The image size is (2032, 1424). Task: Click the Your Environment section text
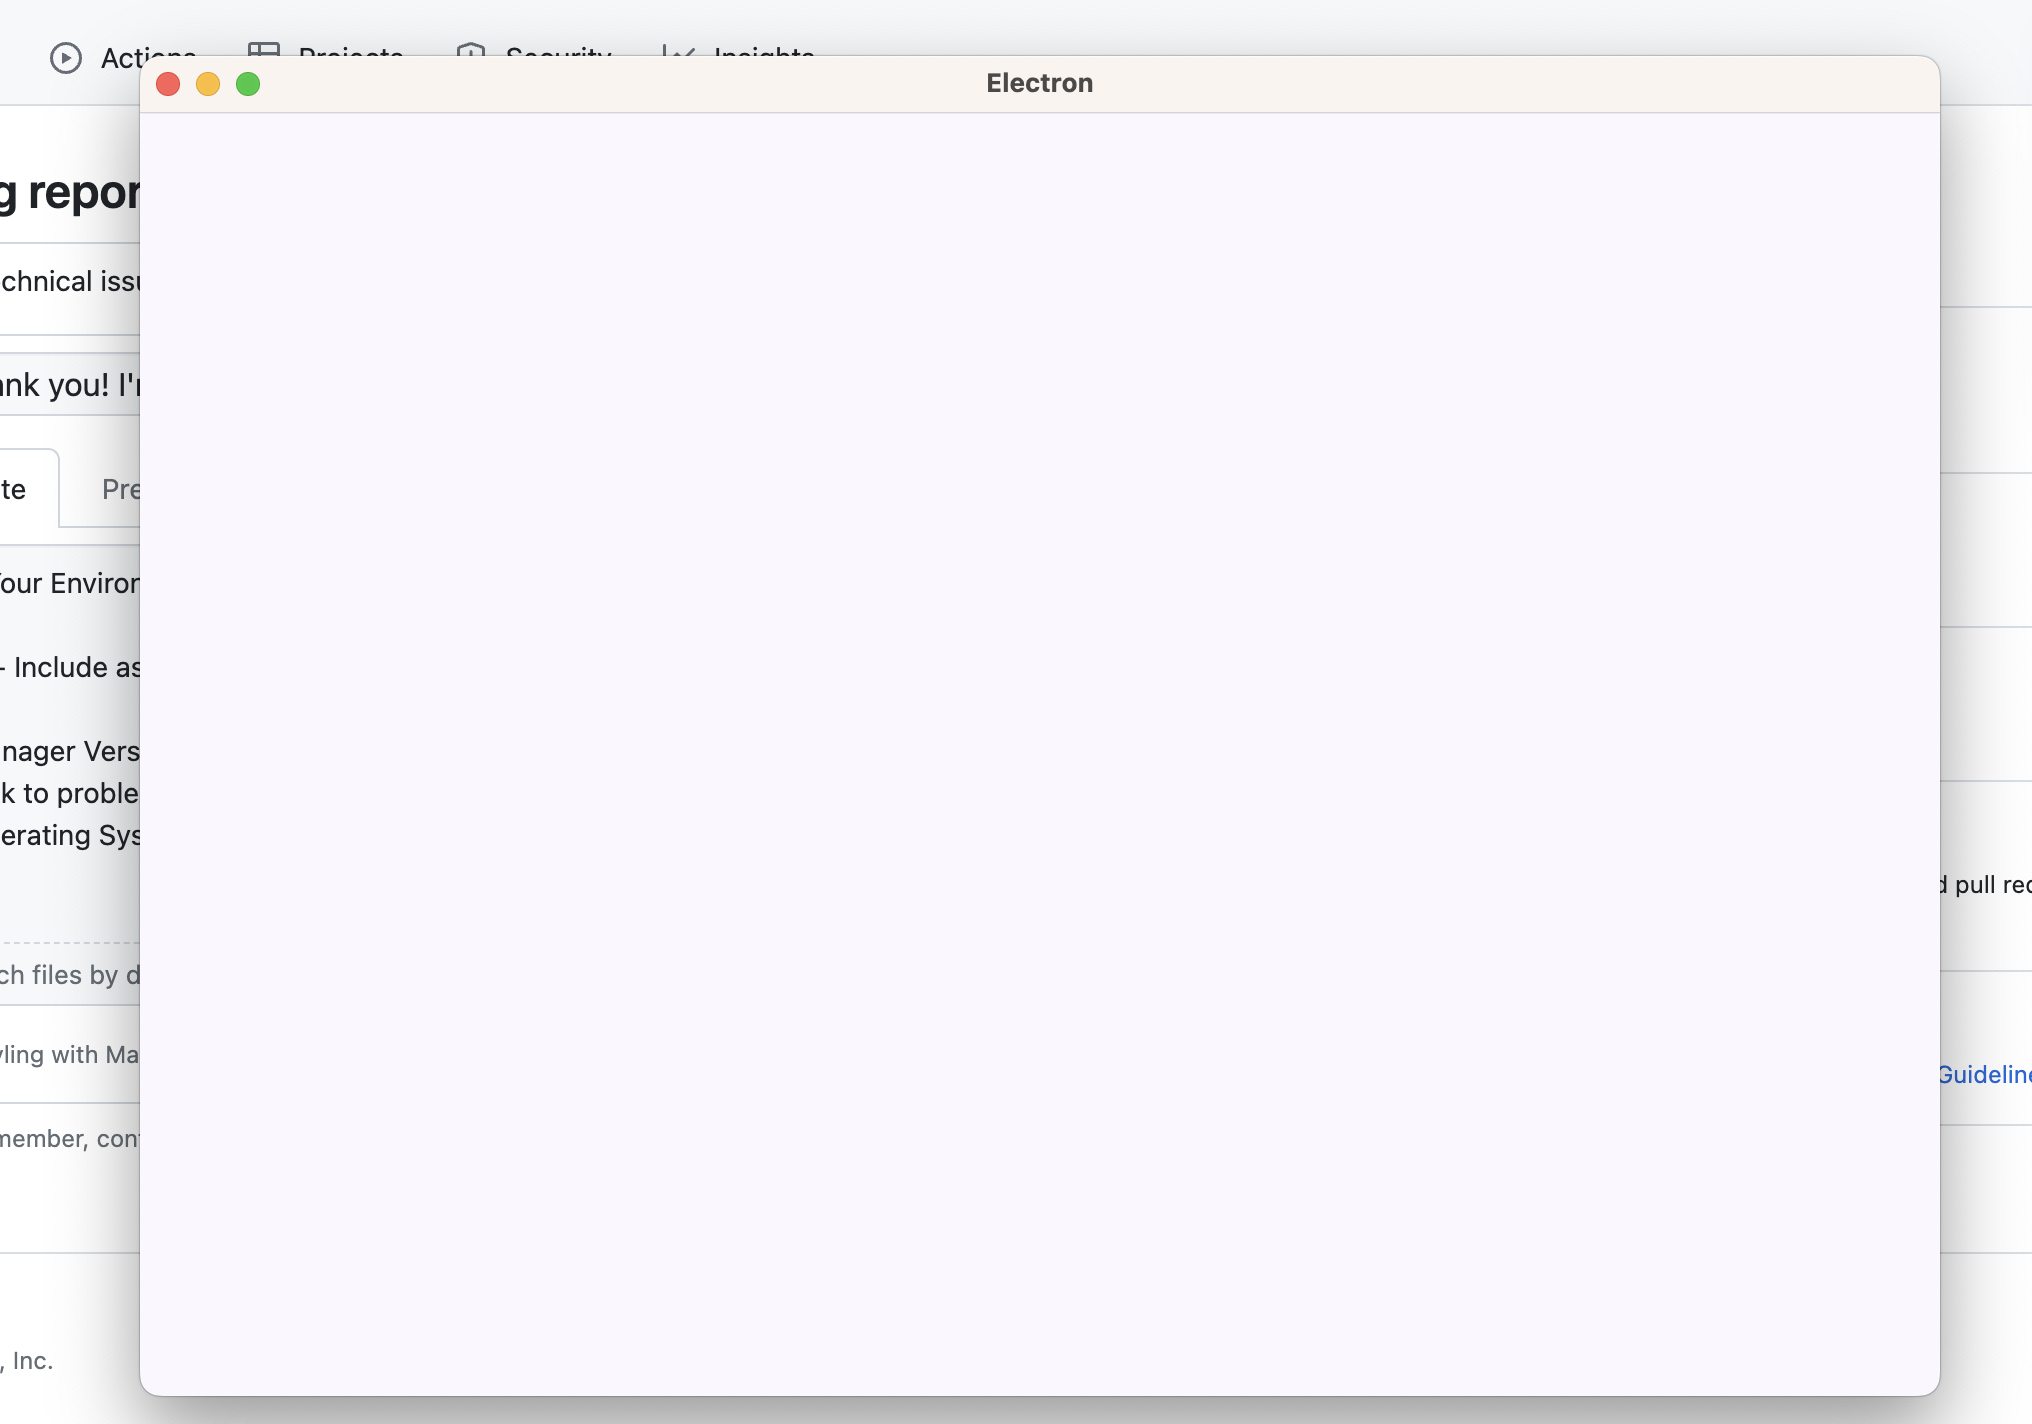(x=70, y=583)
